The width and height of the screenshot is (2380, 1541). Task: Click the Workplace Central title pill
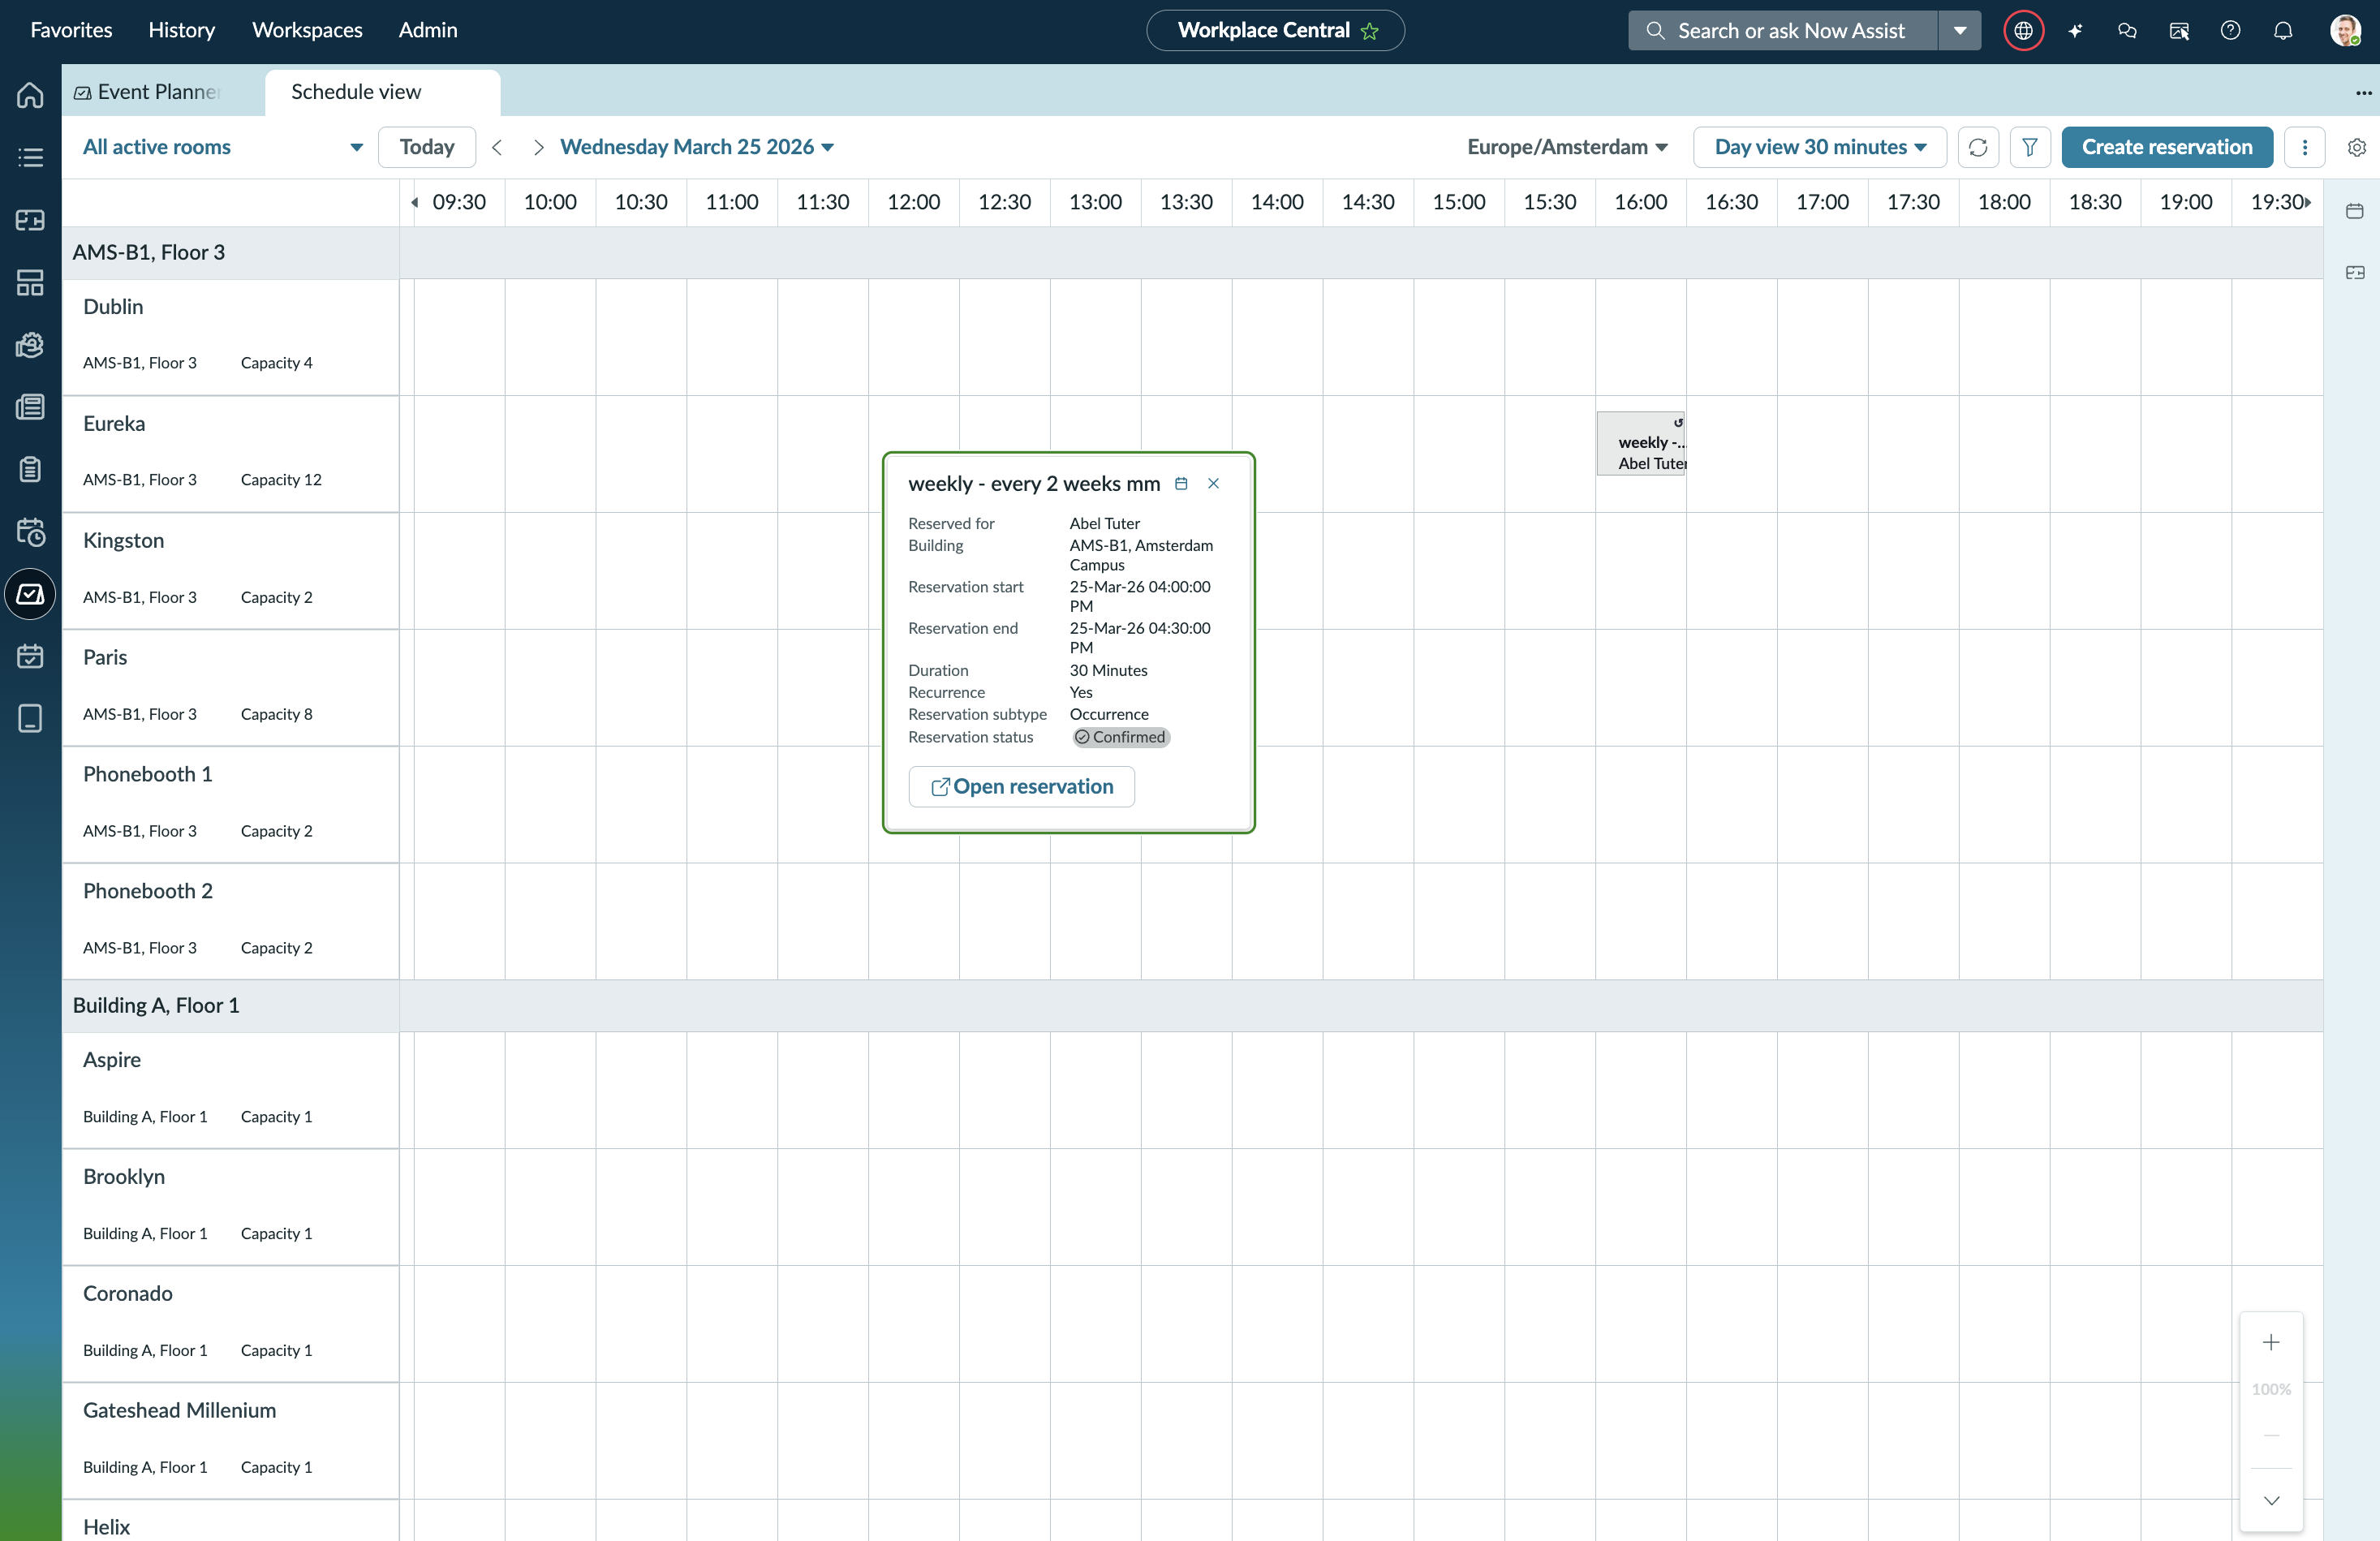tap(1275, 31)
